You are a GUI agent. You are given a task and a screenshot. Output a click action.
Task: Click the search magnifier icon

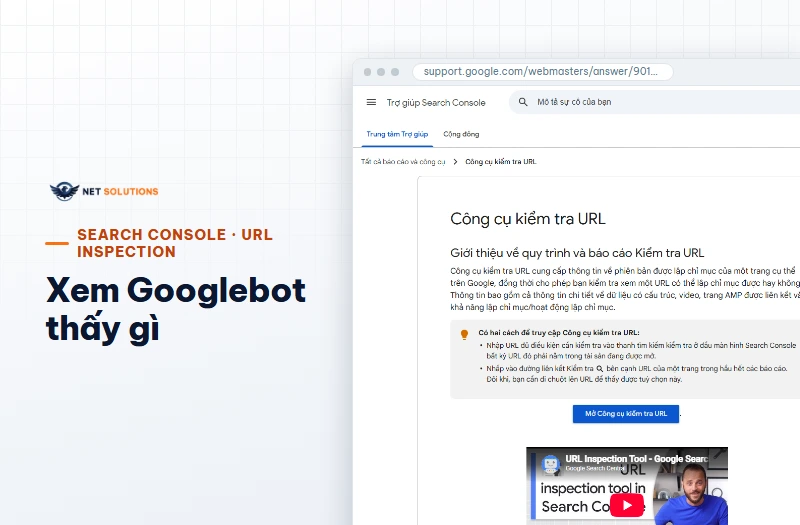(x=523, y=102)
